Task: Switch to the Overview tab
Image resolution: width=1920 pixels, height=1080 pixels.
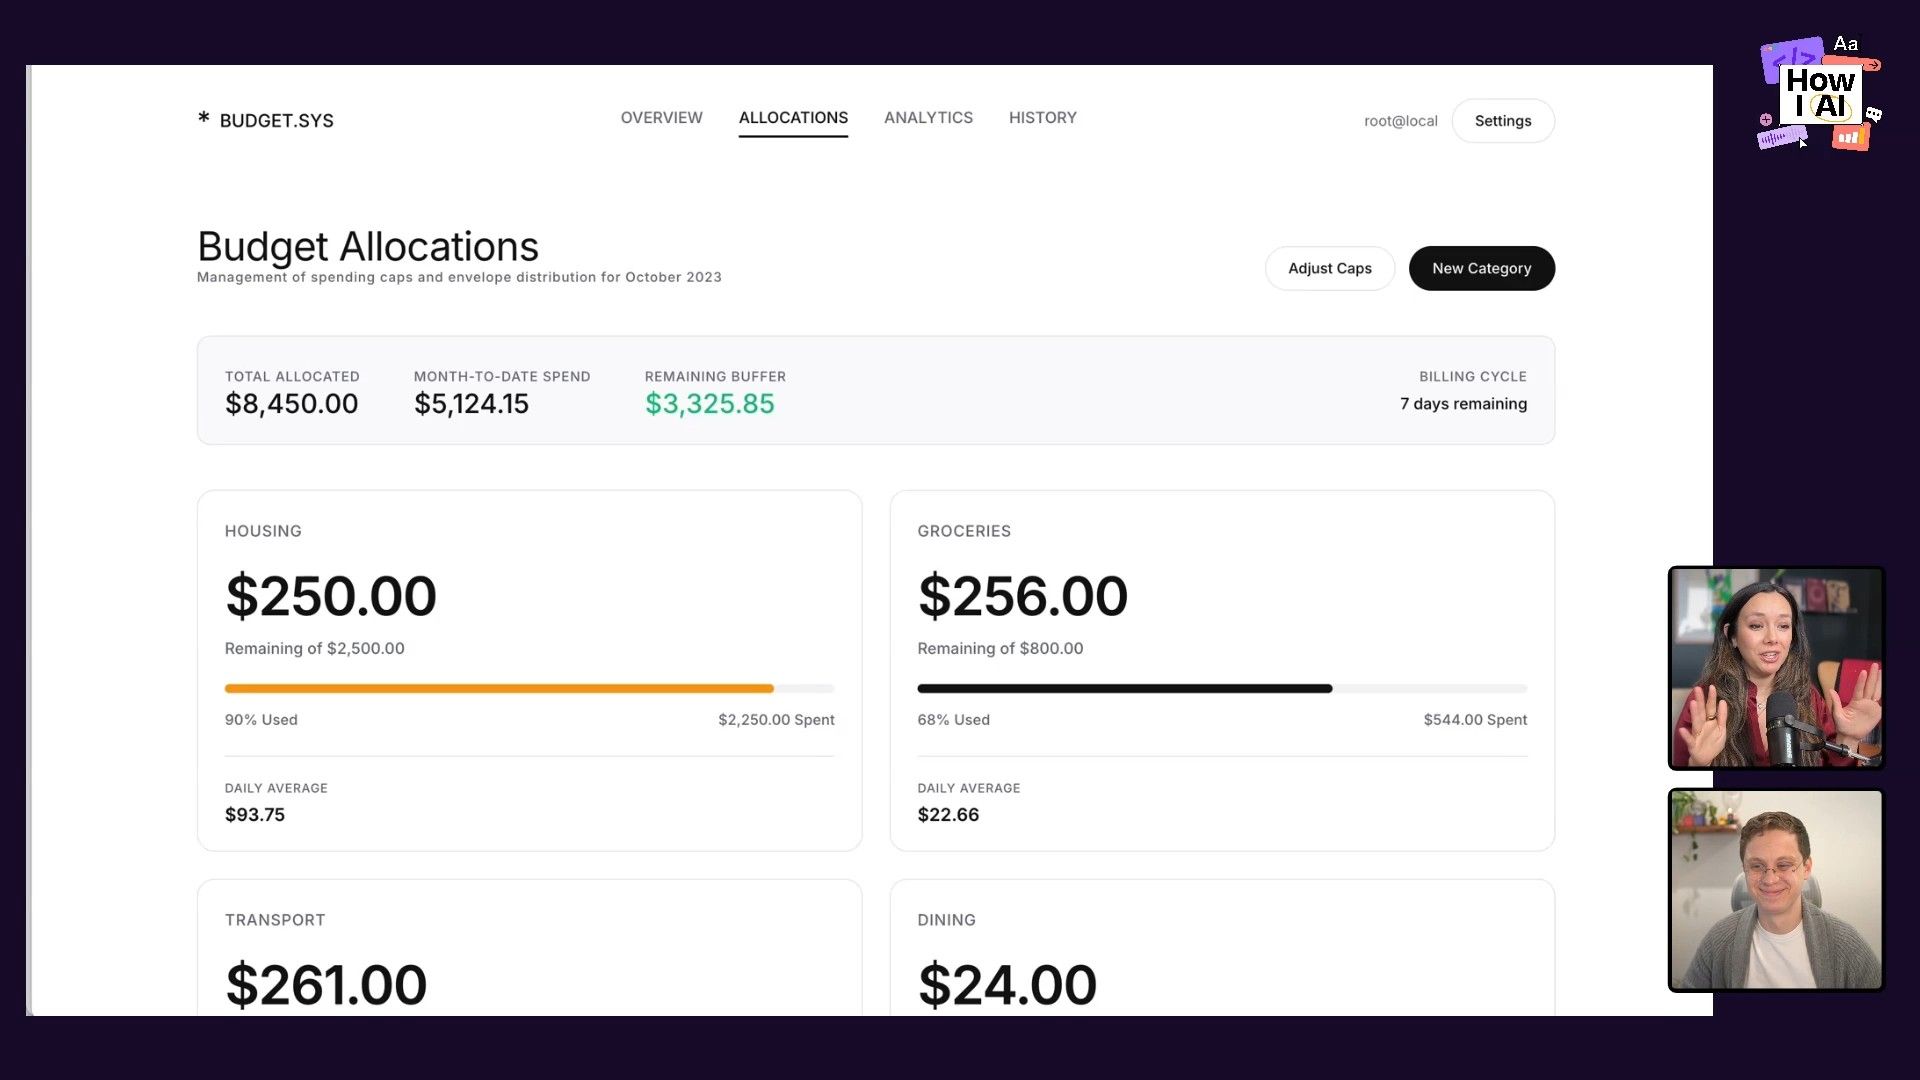Action: pos(661,118)
